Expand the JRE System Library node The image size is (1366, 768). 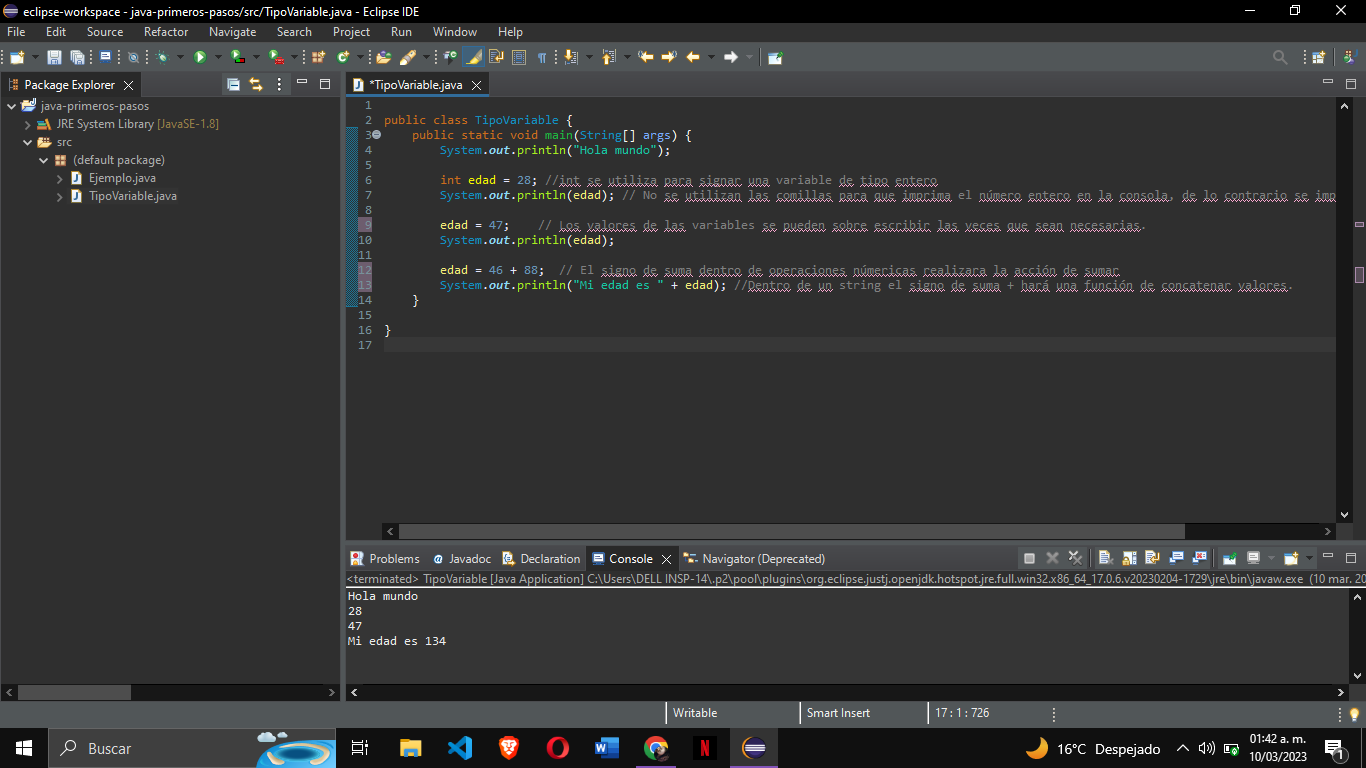pos(28,124)
